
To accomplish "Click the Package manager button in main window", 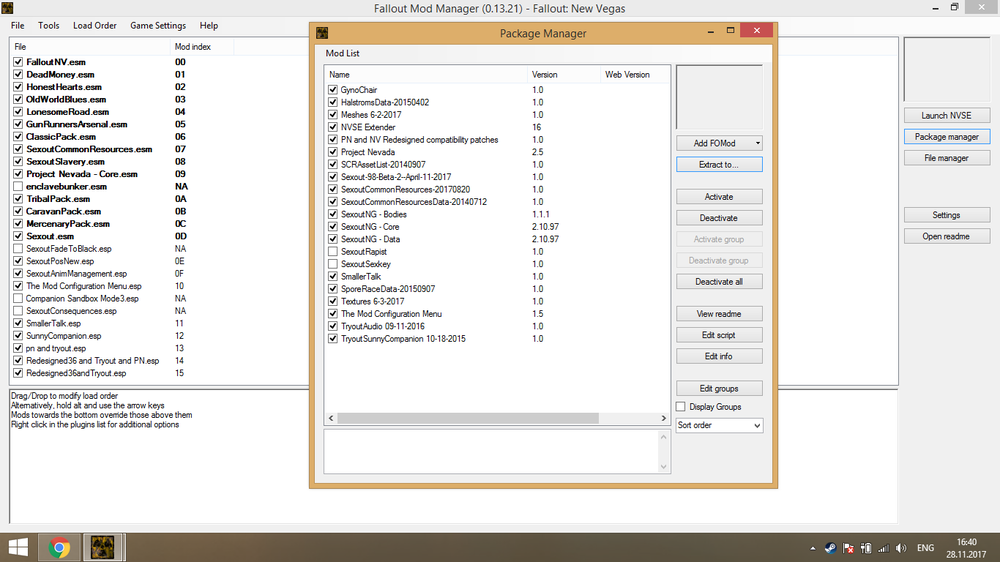I will [946, 137].
